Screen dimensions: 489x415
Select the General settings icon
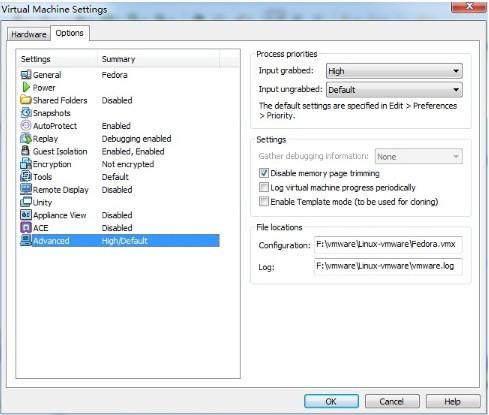click(26, 75)
